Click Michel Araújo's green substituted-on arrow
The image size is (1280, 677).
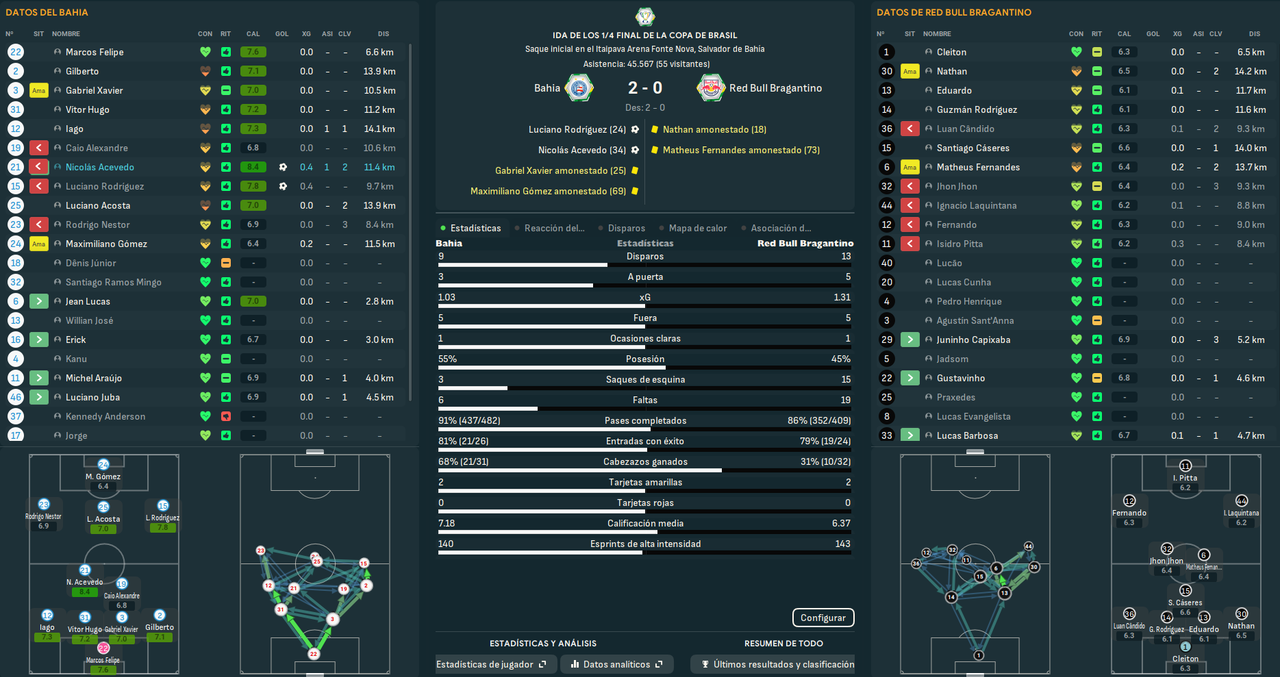tap(41, 378)
